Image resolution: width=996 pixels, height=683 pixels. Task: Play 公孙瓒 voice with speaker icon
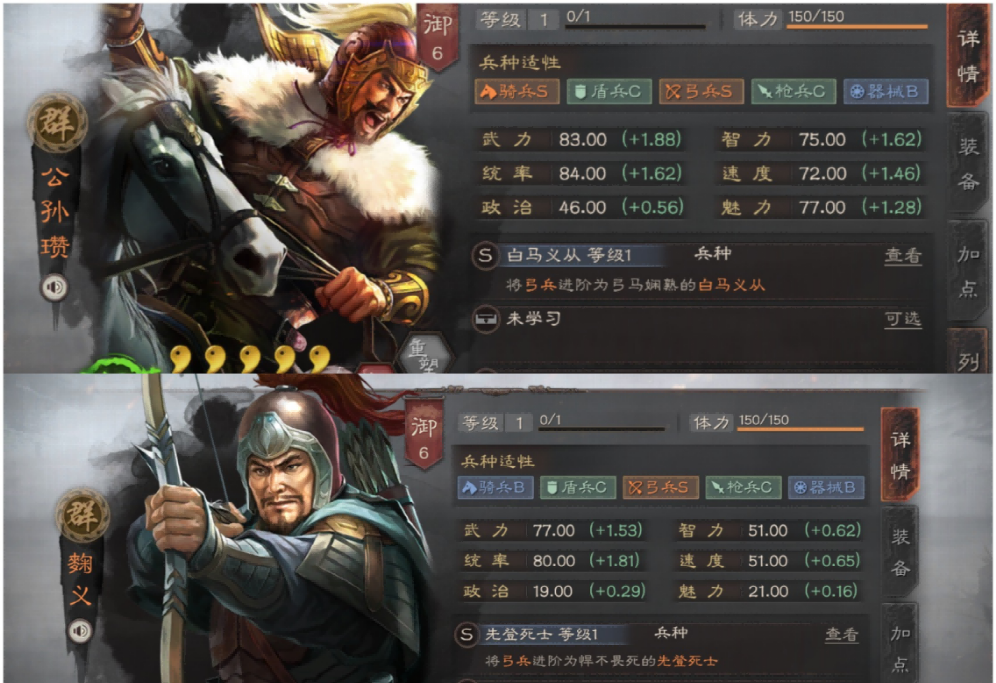coord(55,288)
